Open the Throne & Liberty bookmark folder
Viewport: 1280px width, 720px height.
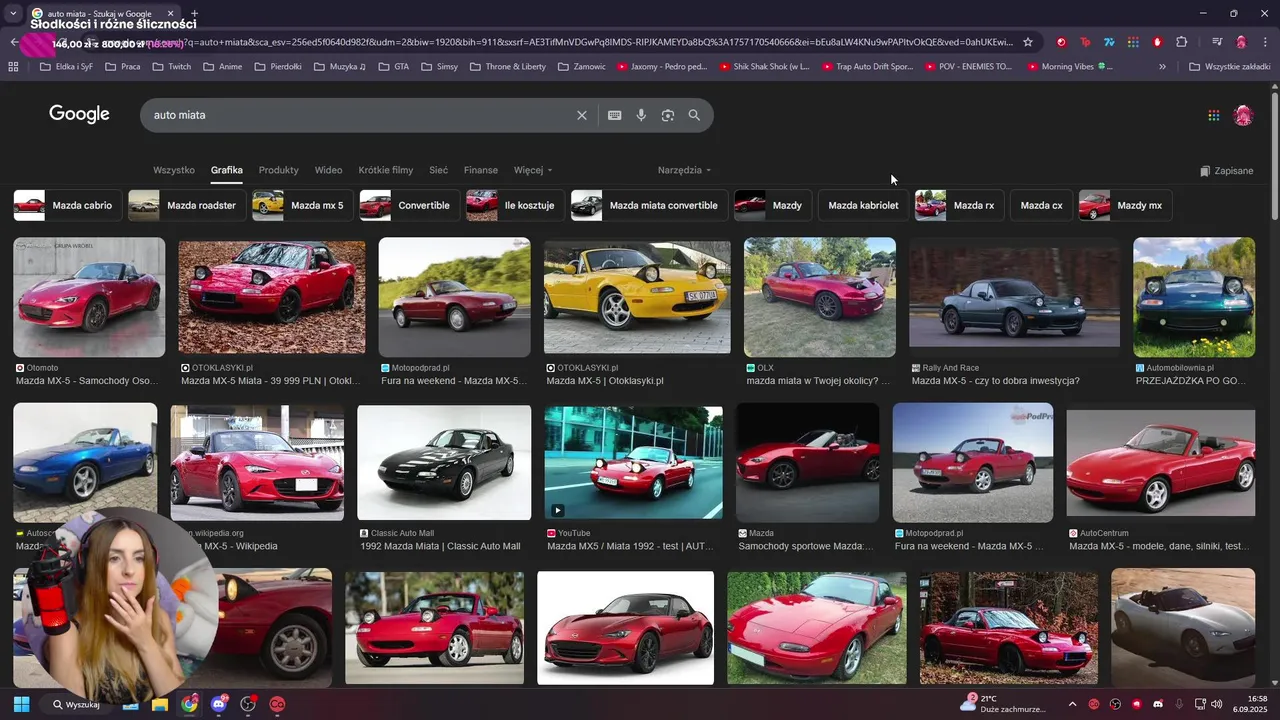506,67
